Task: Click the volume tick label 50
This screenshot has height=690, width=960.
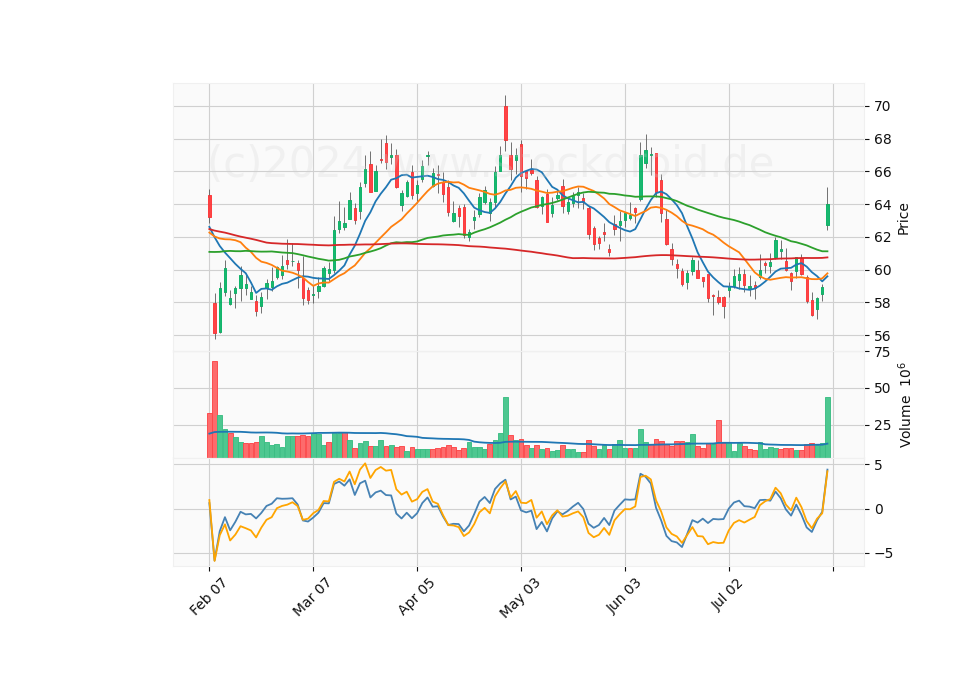Action: [882, 389]
